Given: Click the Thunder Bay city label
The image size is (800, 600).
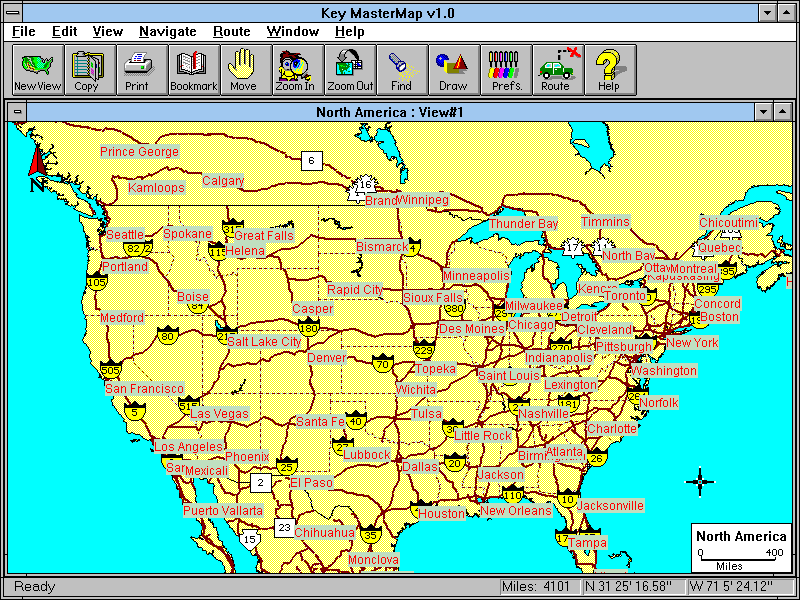Looking at the screenshot, I should [523, 223].
